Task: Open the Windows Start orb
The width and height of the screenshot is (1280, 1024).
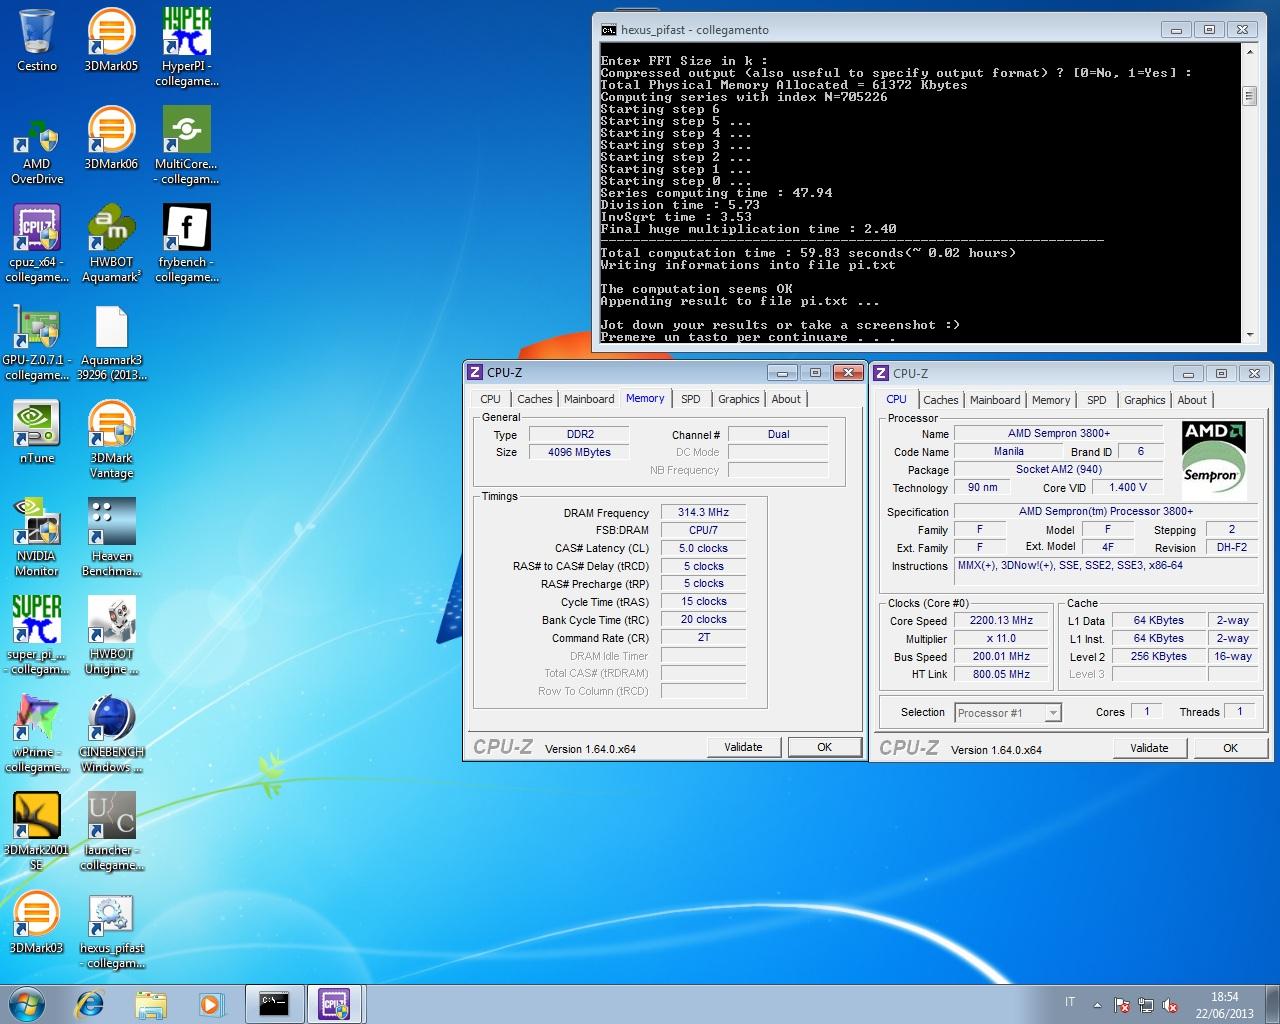Action: tap(27, 1003)
